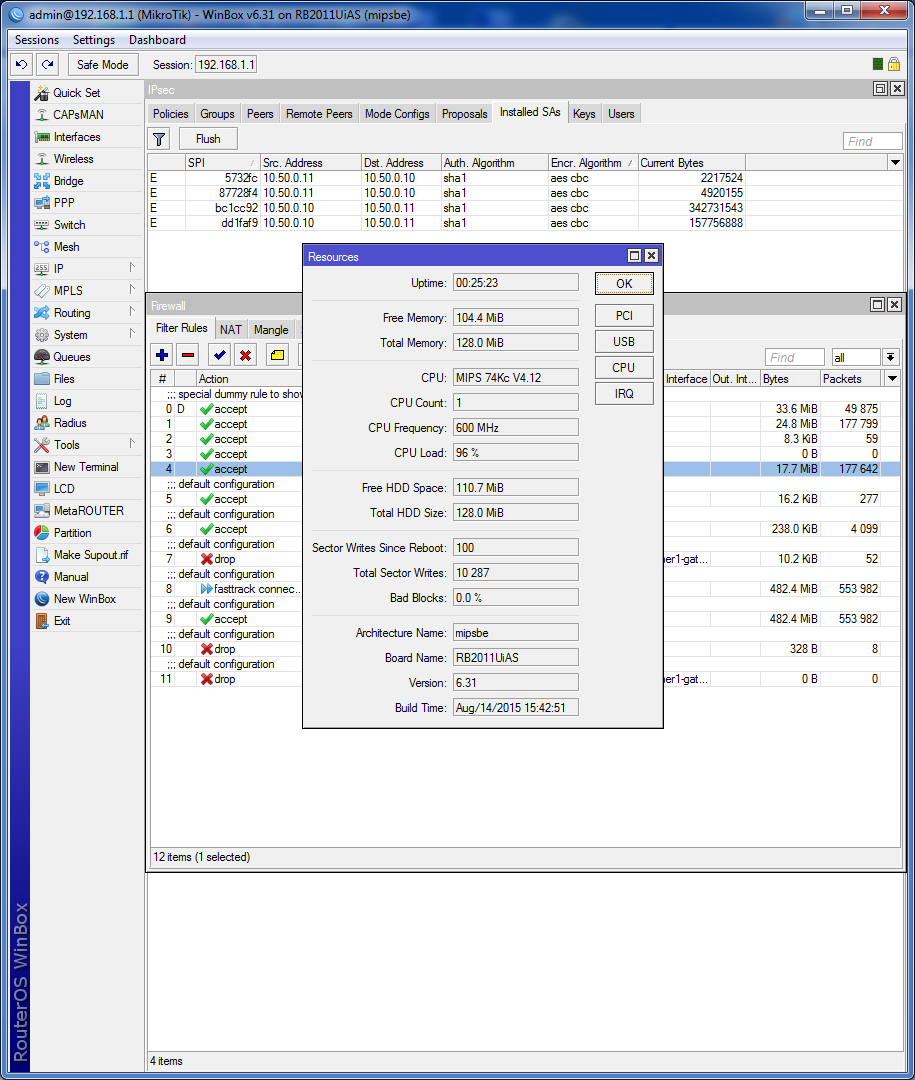The height and width of the screenshot is (1080, 915).
Task: Switch to the NAT tab in Firewall
Action: click(x=231, y=329)
